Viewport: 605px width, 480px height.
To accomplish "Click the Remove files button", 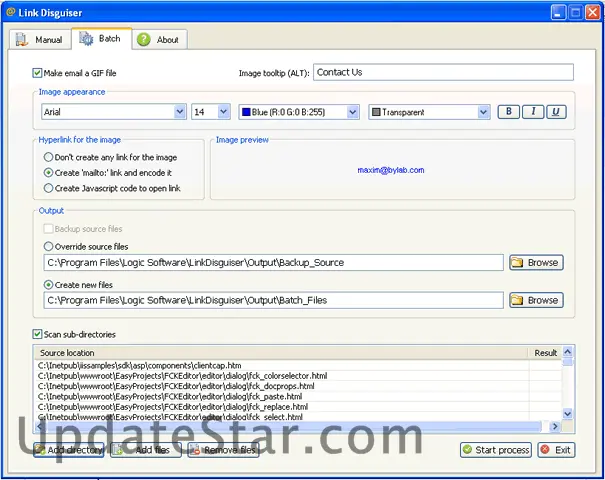I will coord(223,450).
